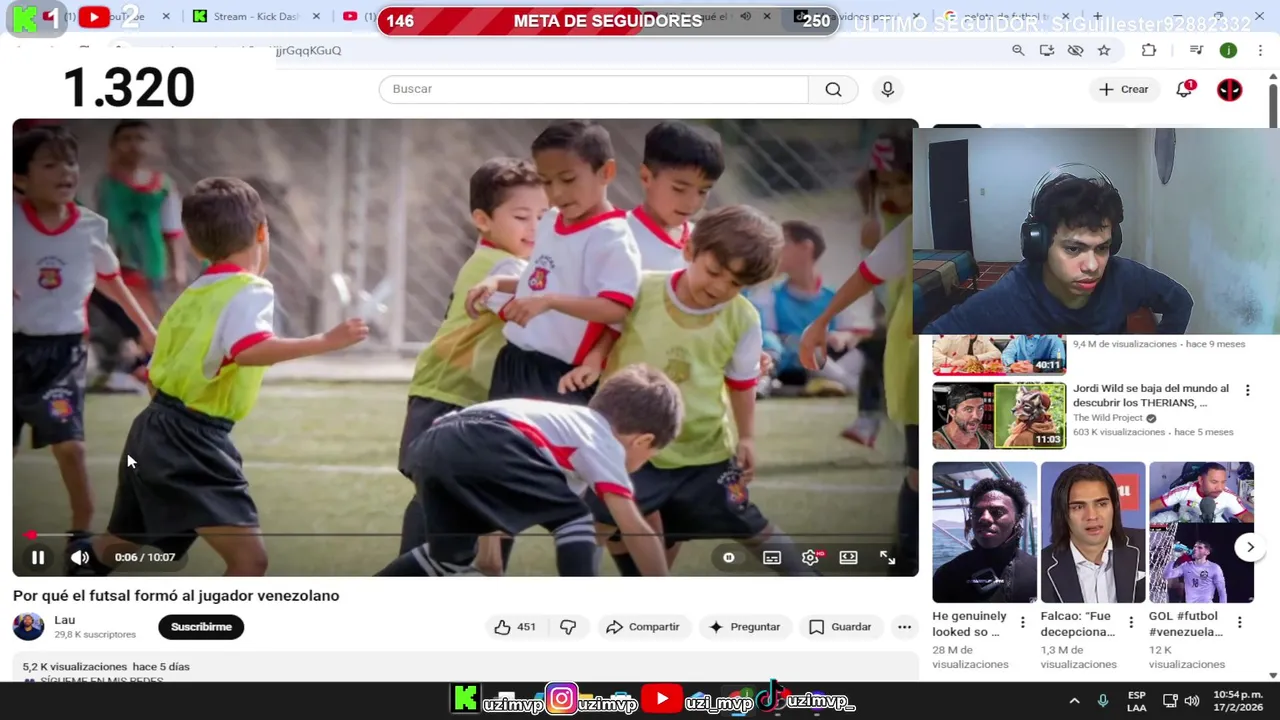Share the video via Compartir

[x=643, y=627]
